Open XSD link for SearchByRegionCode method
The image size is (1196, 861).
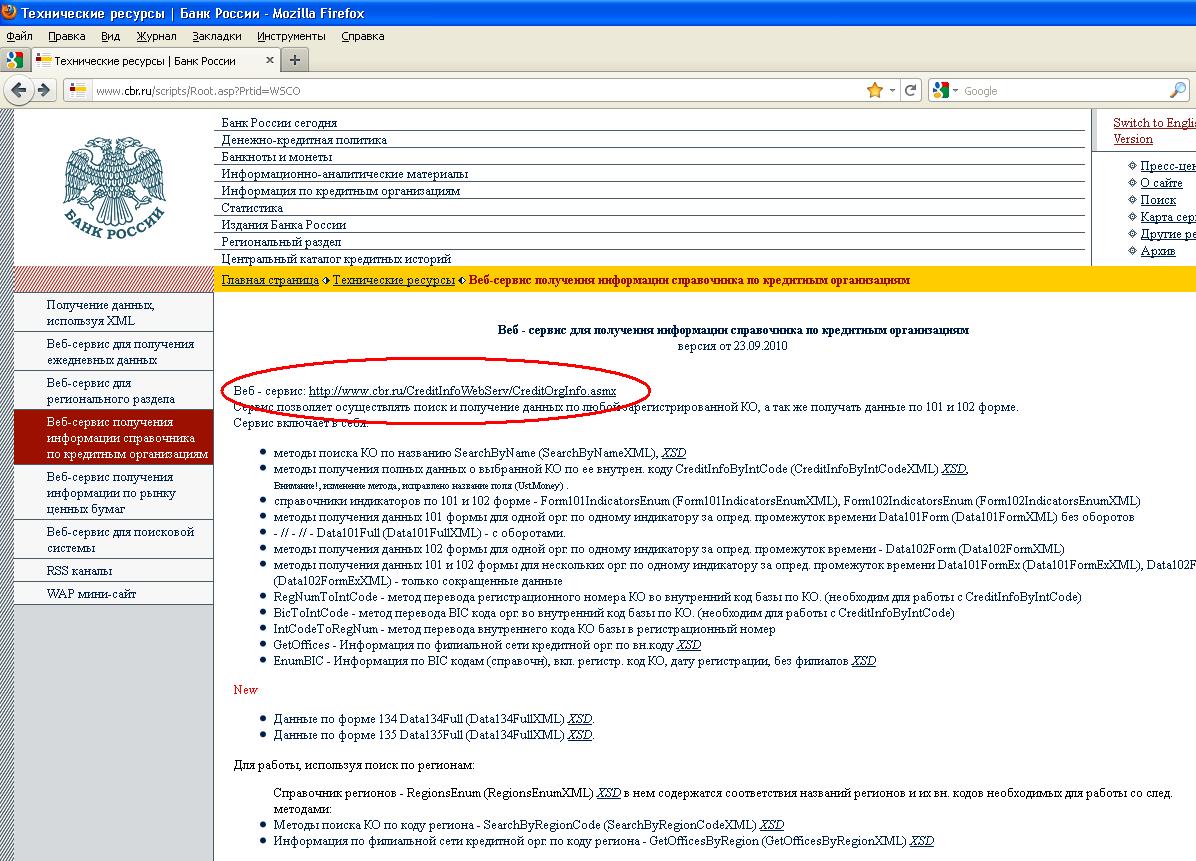pos(772,824)
